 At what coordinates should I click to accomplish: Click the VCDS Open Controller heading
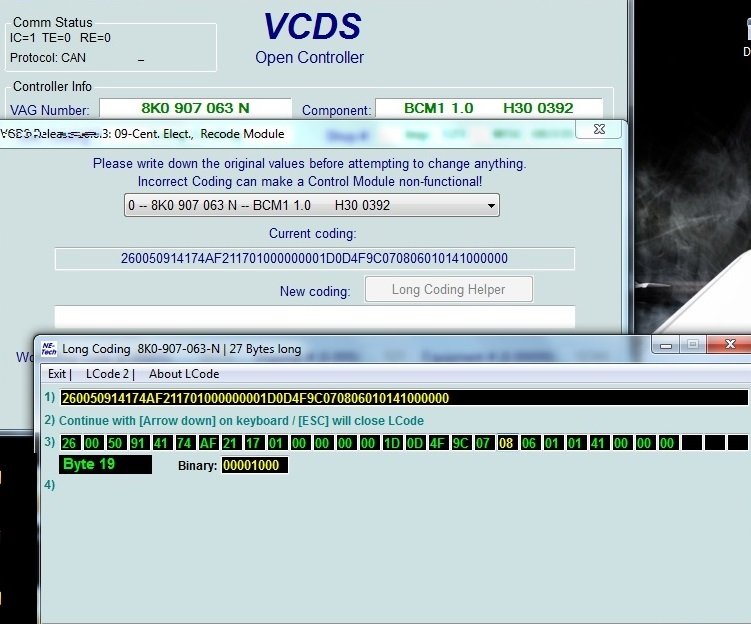coord(311,39)
